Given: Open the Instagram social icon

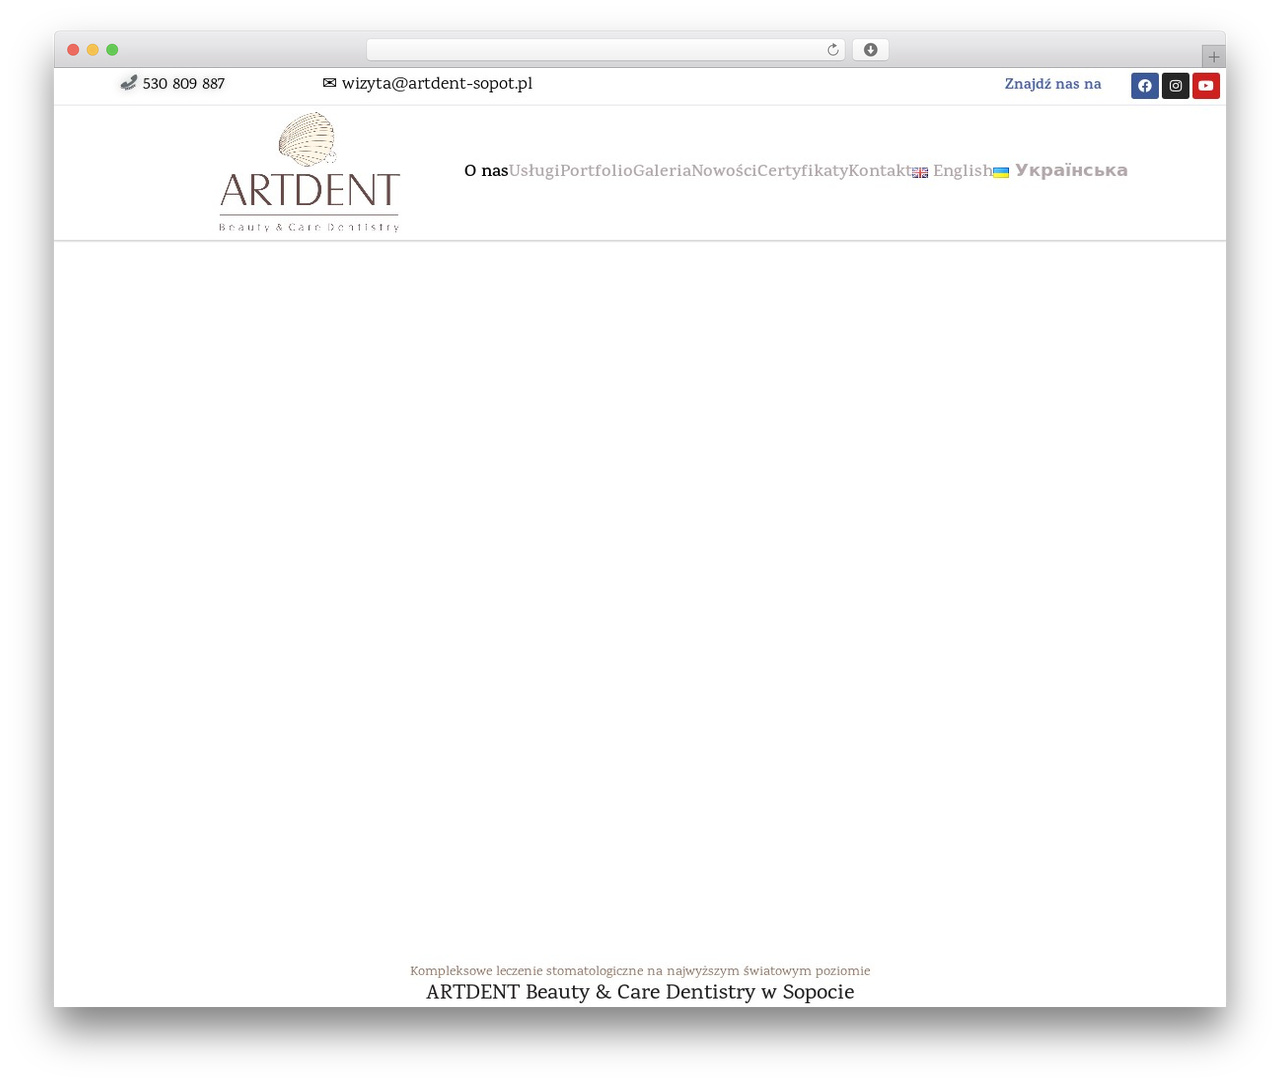Looking at the screenshot, I should point(1175,86).
